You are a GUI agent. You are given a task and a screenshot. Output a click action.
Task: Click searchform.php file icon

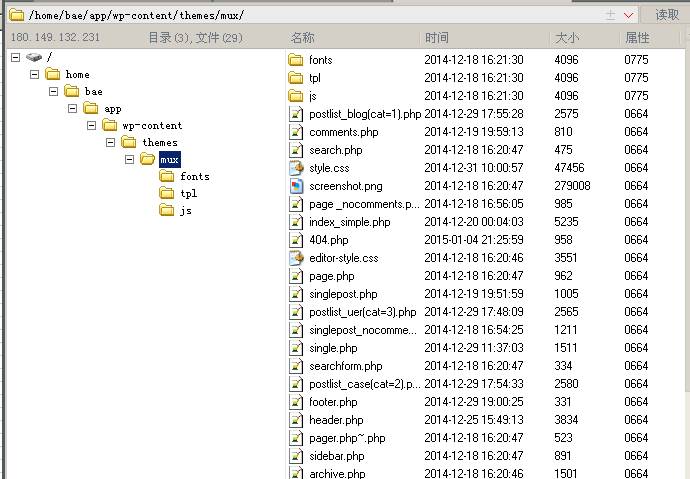296,366
